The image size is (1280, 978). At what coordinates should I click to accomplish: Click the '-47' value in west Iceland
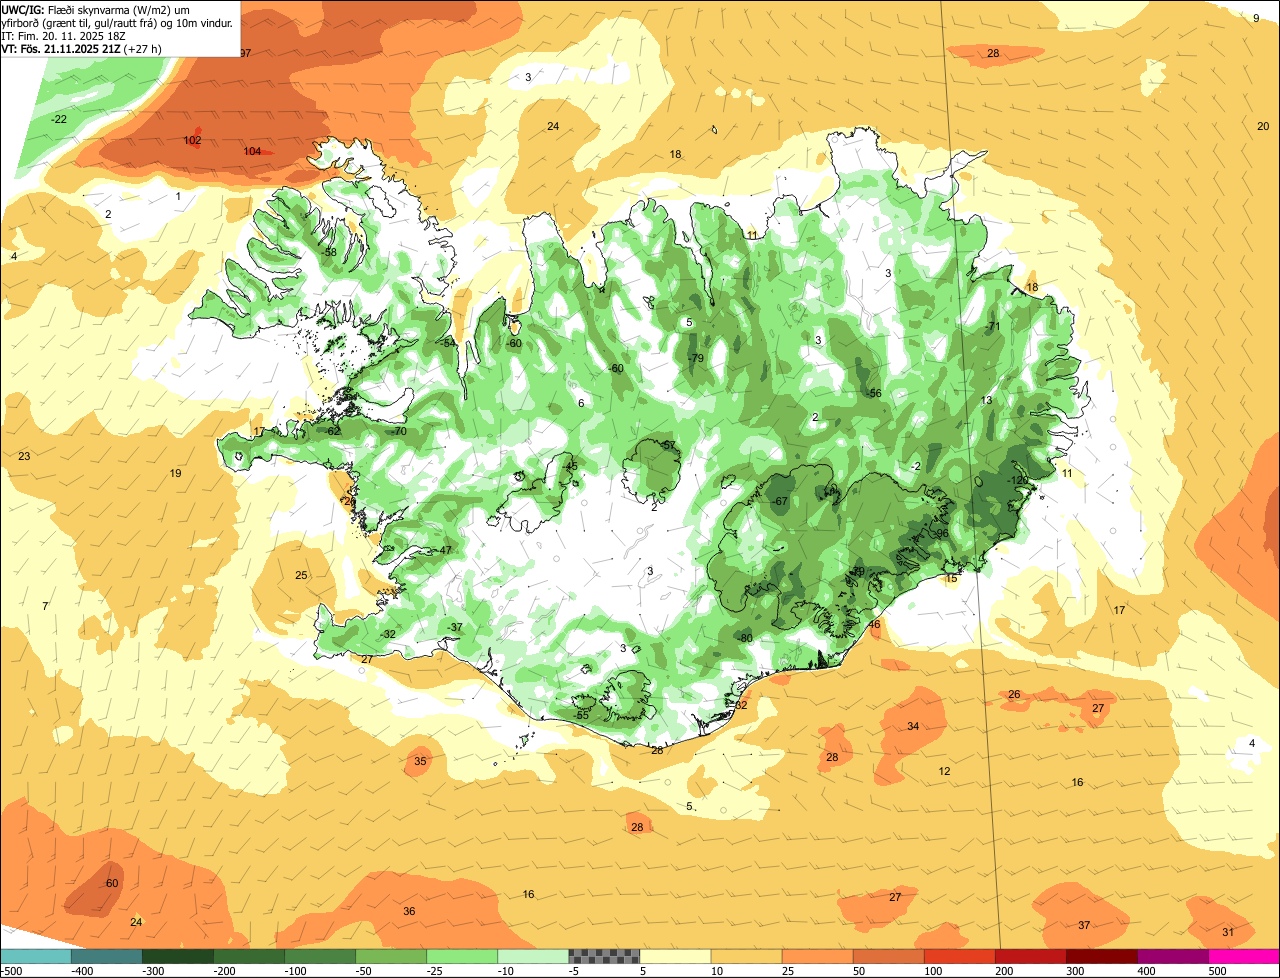tap(444, 551)
